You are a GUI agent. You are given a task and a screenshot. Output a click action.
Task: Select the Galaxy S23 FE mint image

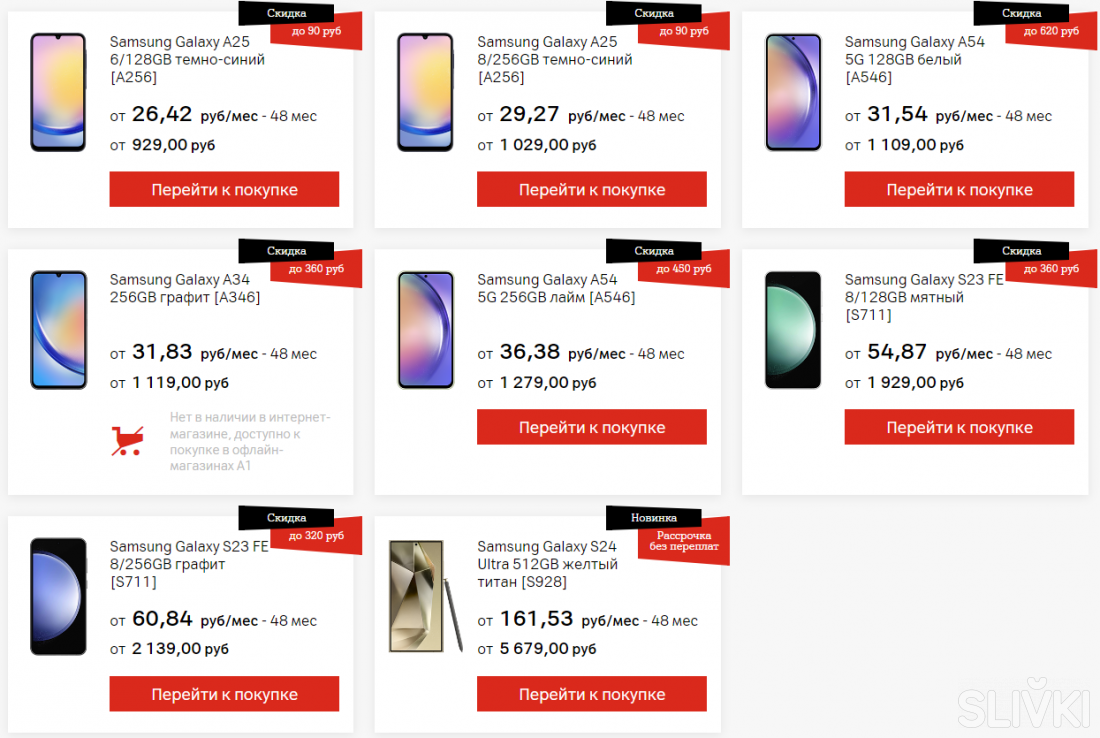(793, 329)
